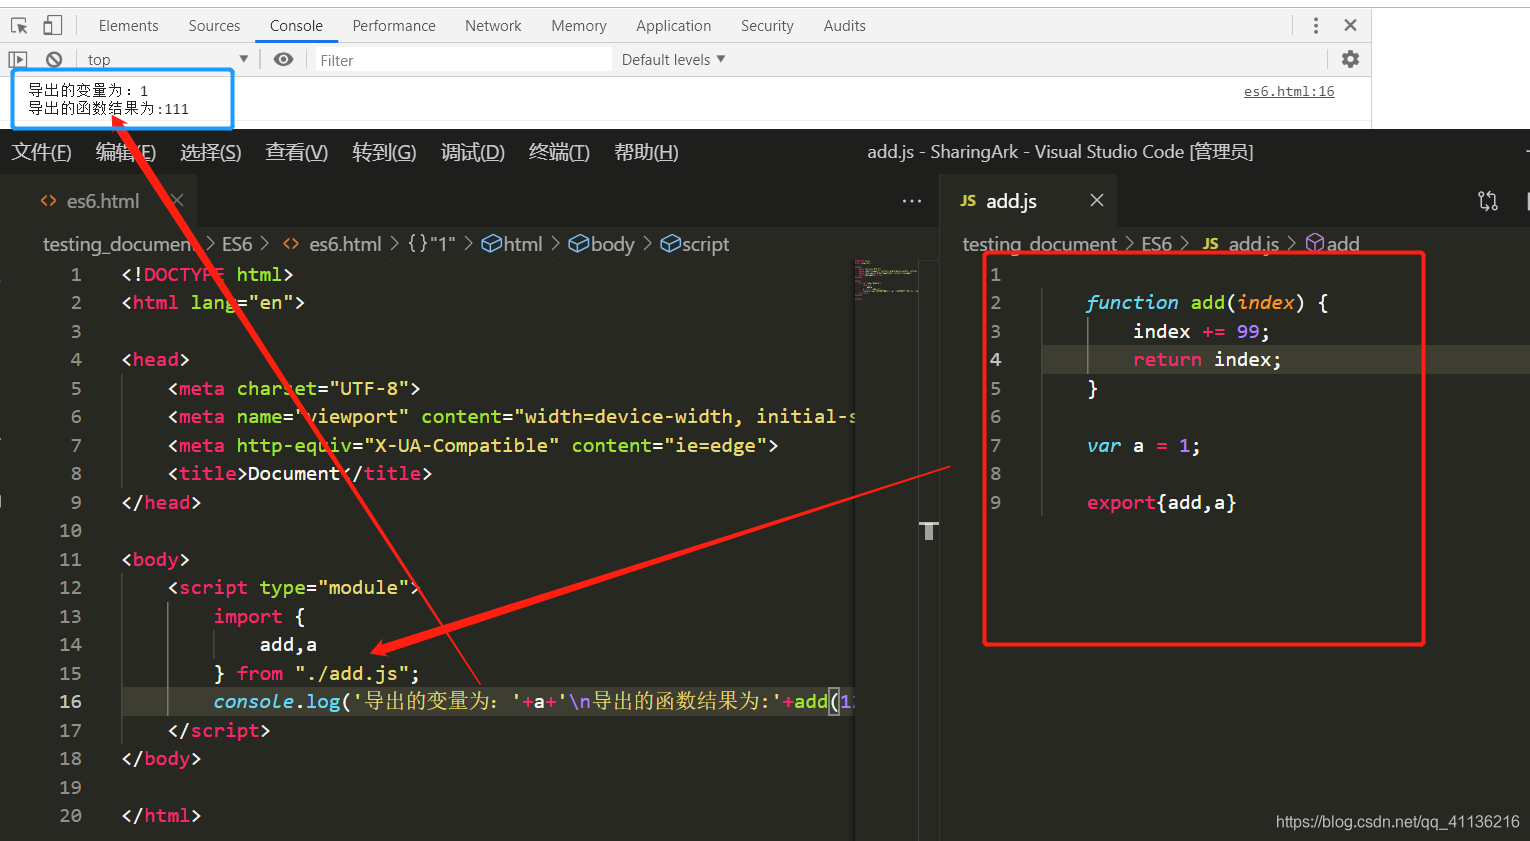Clear the console with the ban icon

[54, 59]
